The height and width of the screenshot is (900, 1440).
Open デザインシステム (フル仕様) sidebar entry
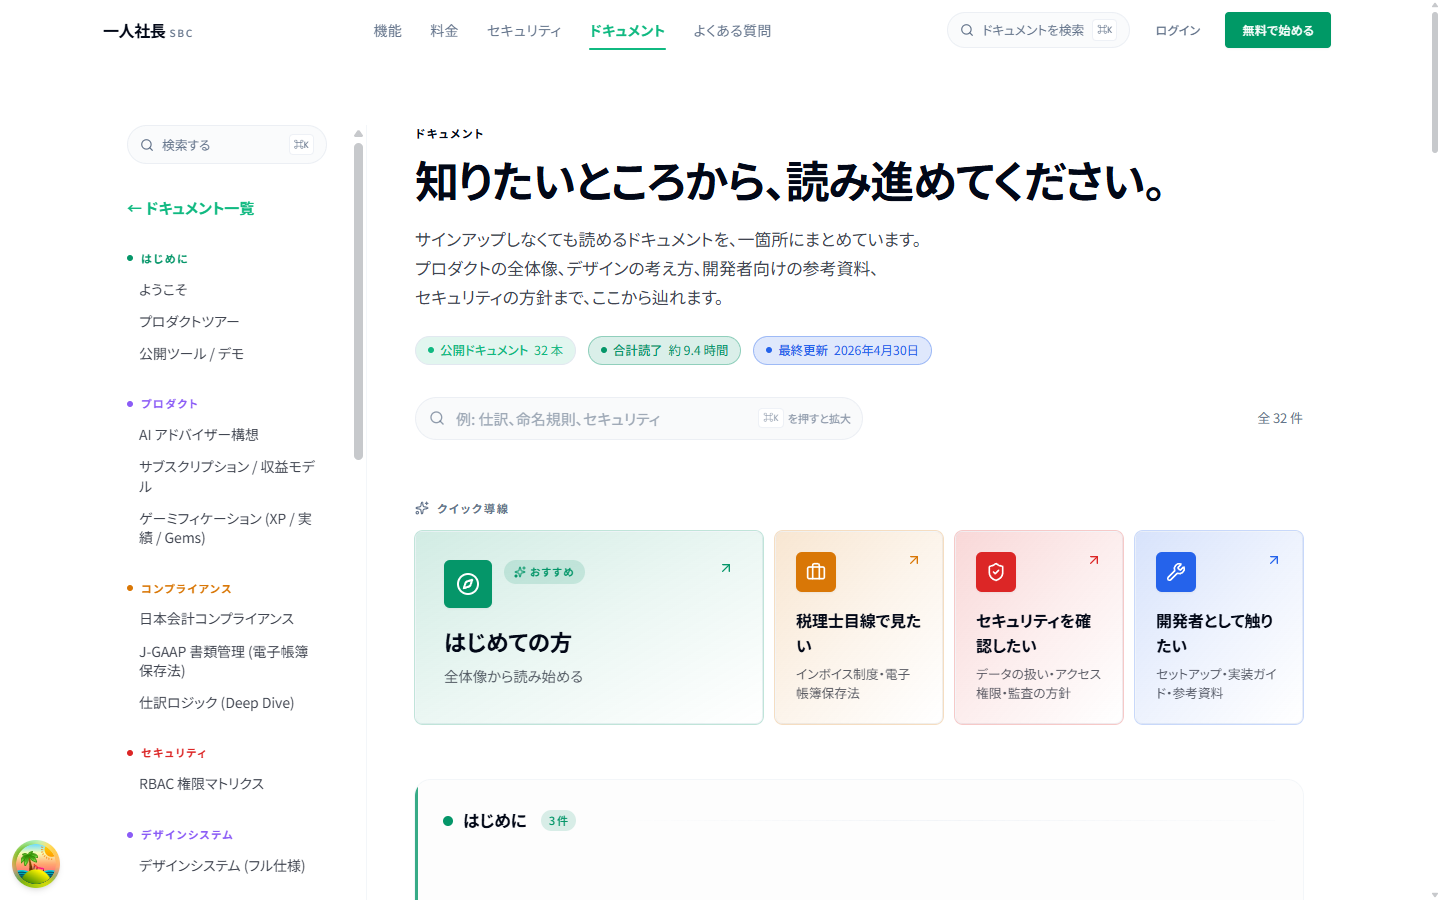tap(222, 865)
